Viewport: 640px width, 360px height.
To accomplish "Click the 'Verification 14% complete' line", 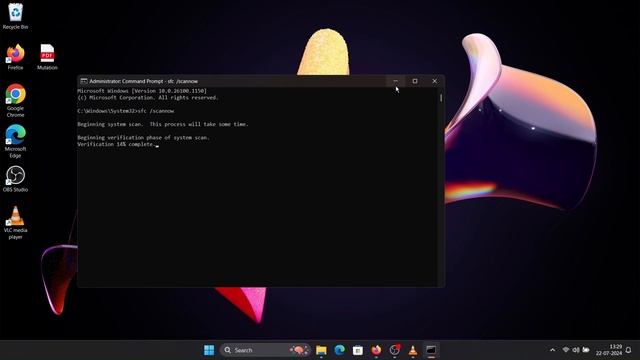I will [x=116, y=144].
